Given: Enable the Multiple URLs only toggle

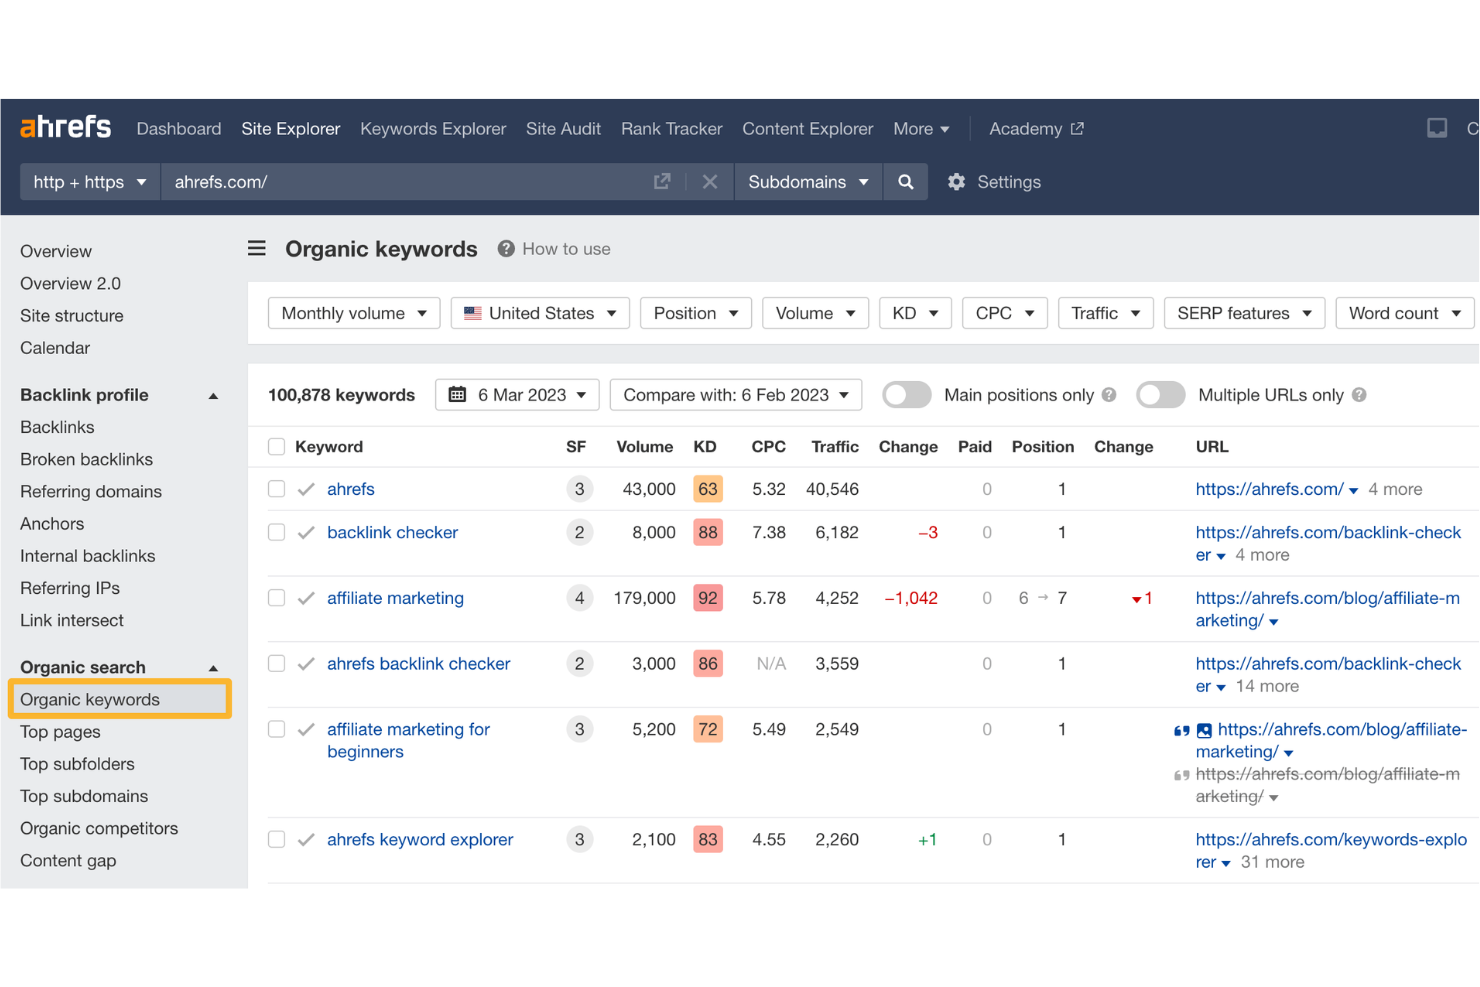Looking at the screenshot, I should point(1160,394).
